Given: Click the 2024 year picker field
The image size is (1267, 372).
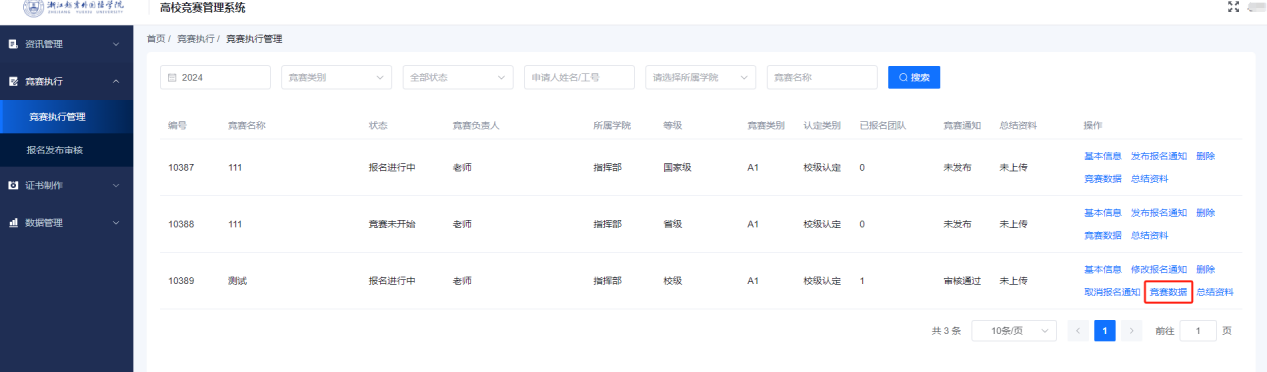Looking at the screenshot, I should [216, 77].
